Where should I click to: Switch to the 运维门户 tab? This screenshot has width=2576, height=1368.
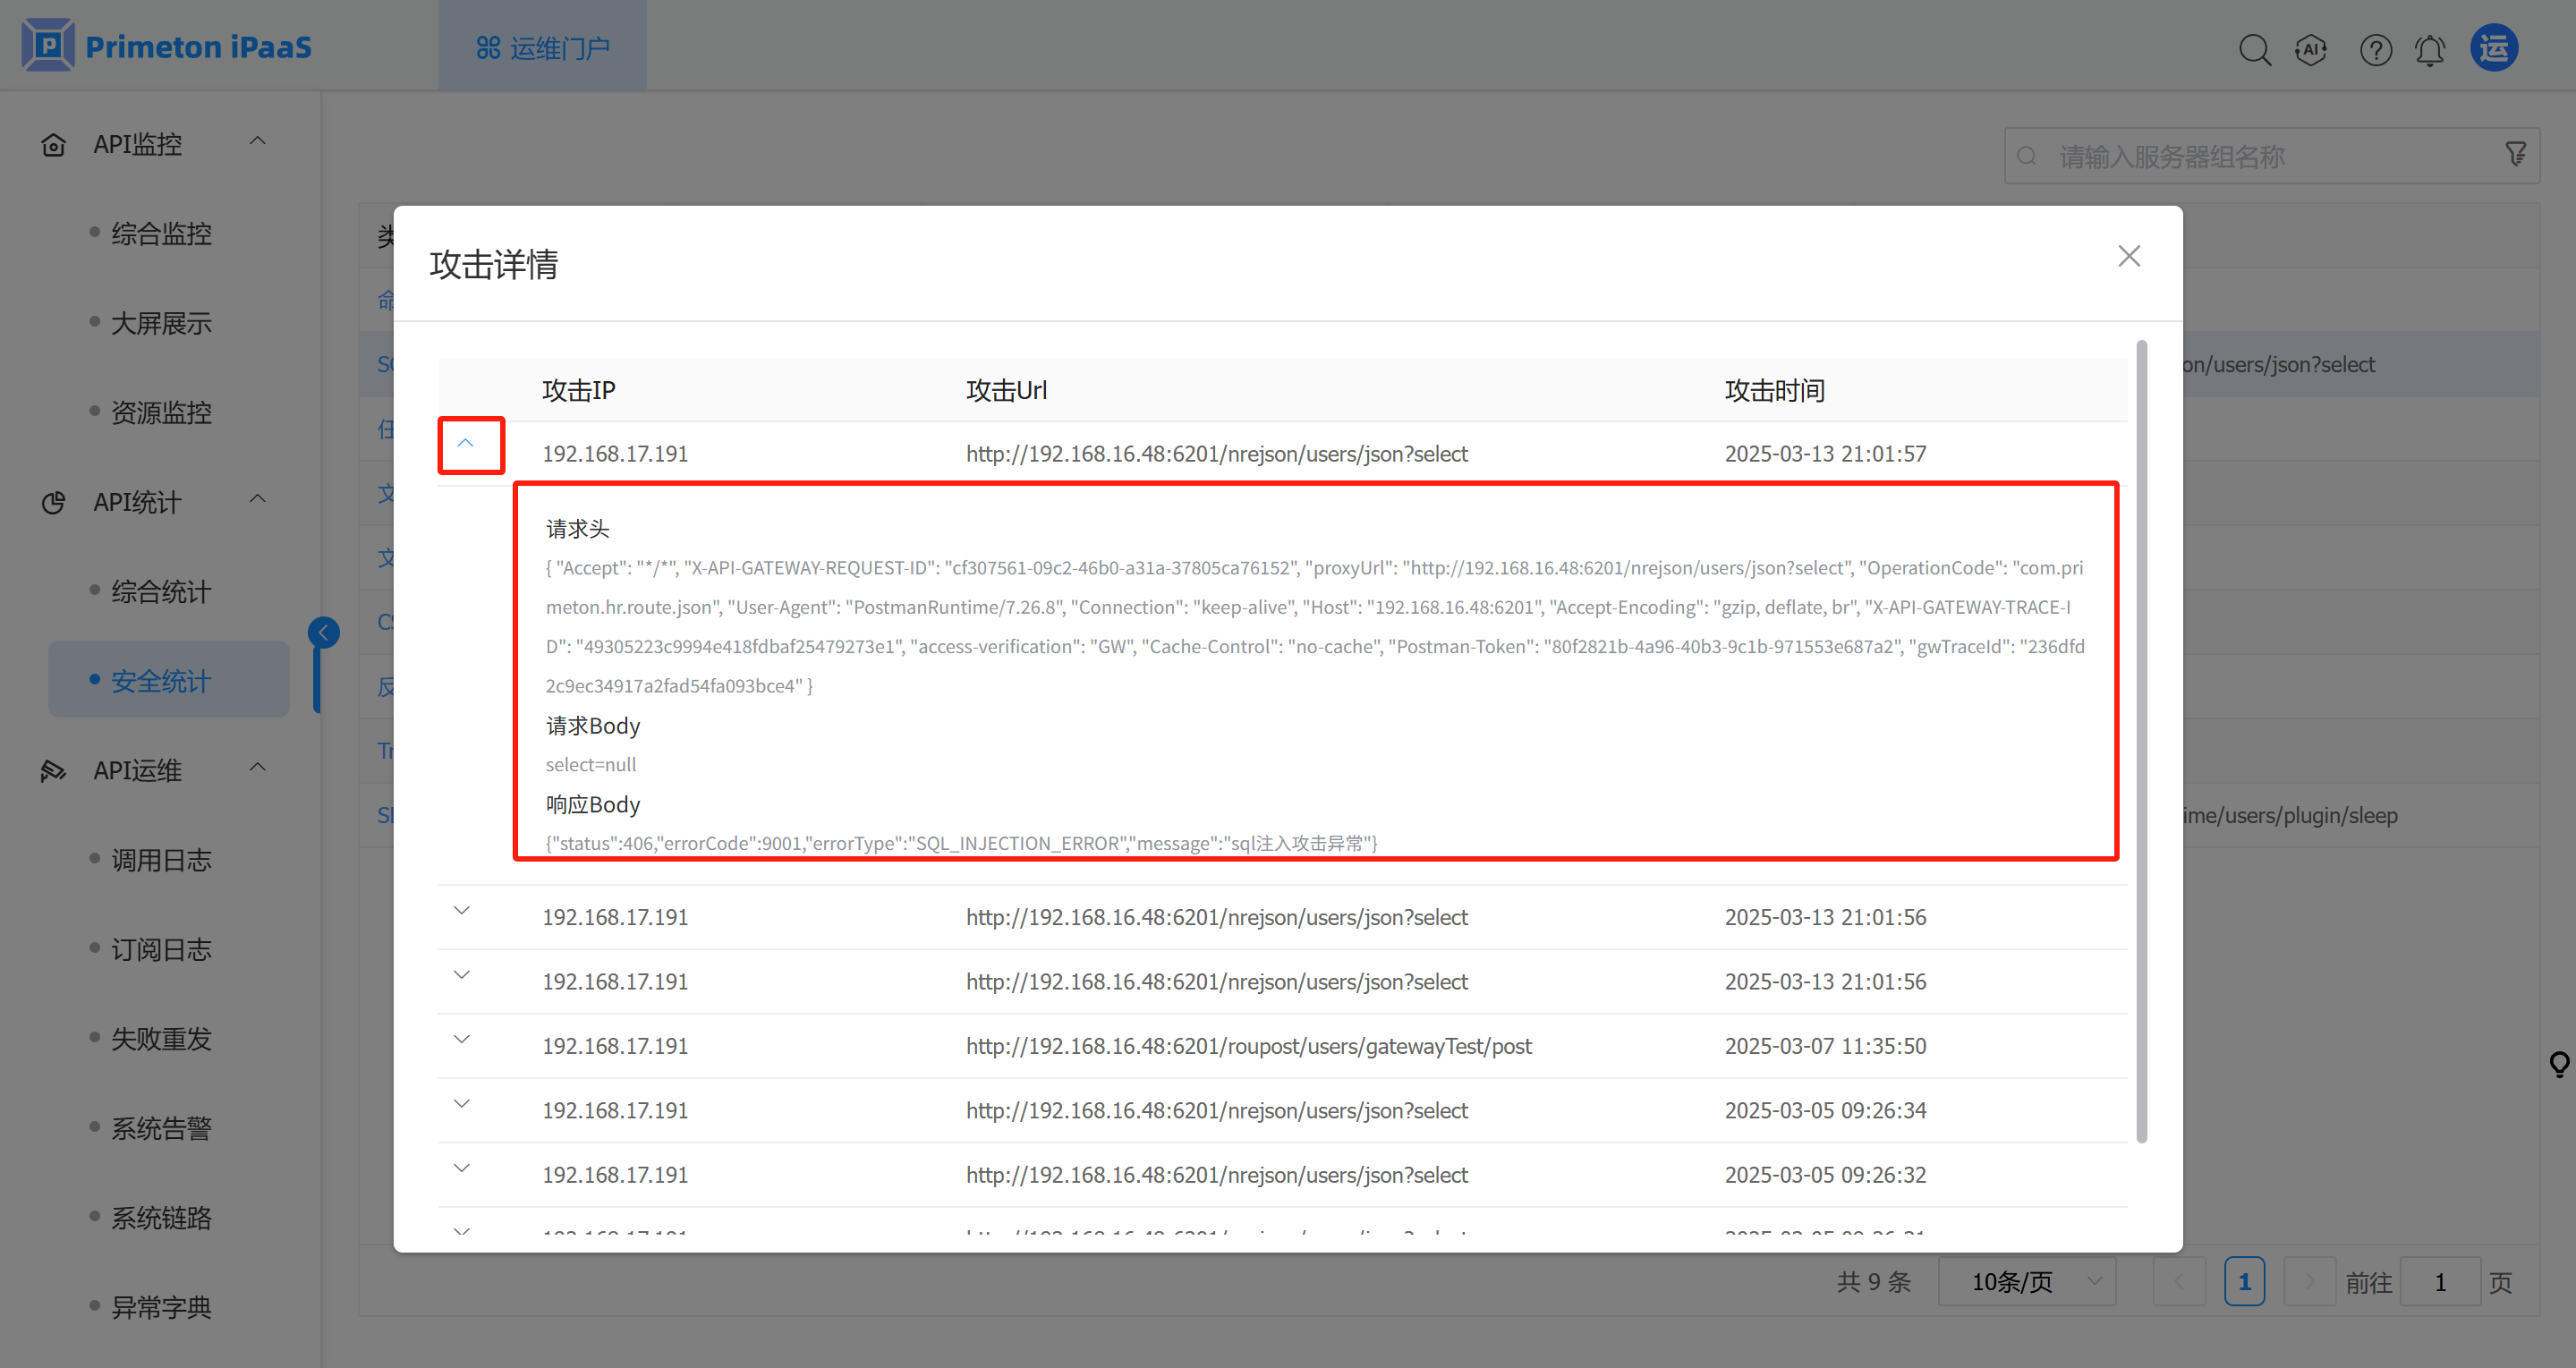click(542, 47)
